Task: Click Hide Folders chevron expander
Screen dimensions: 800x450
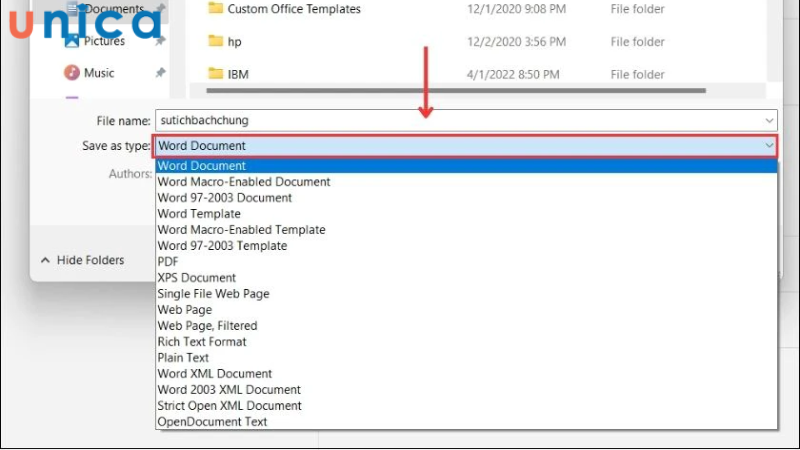Action: click(x=45, y=260)
